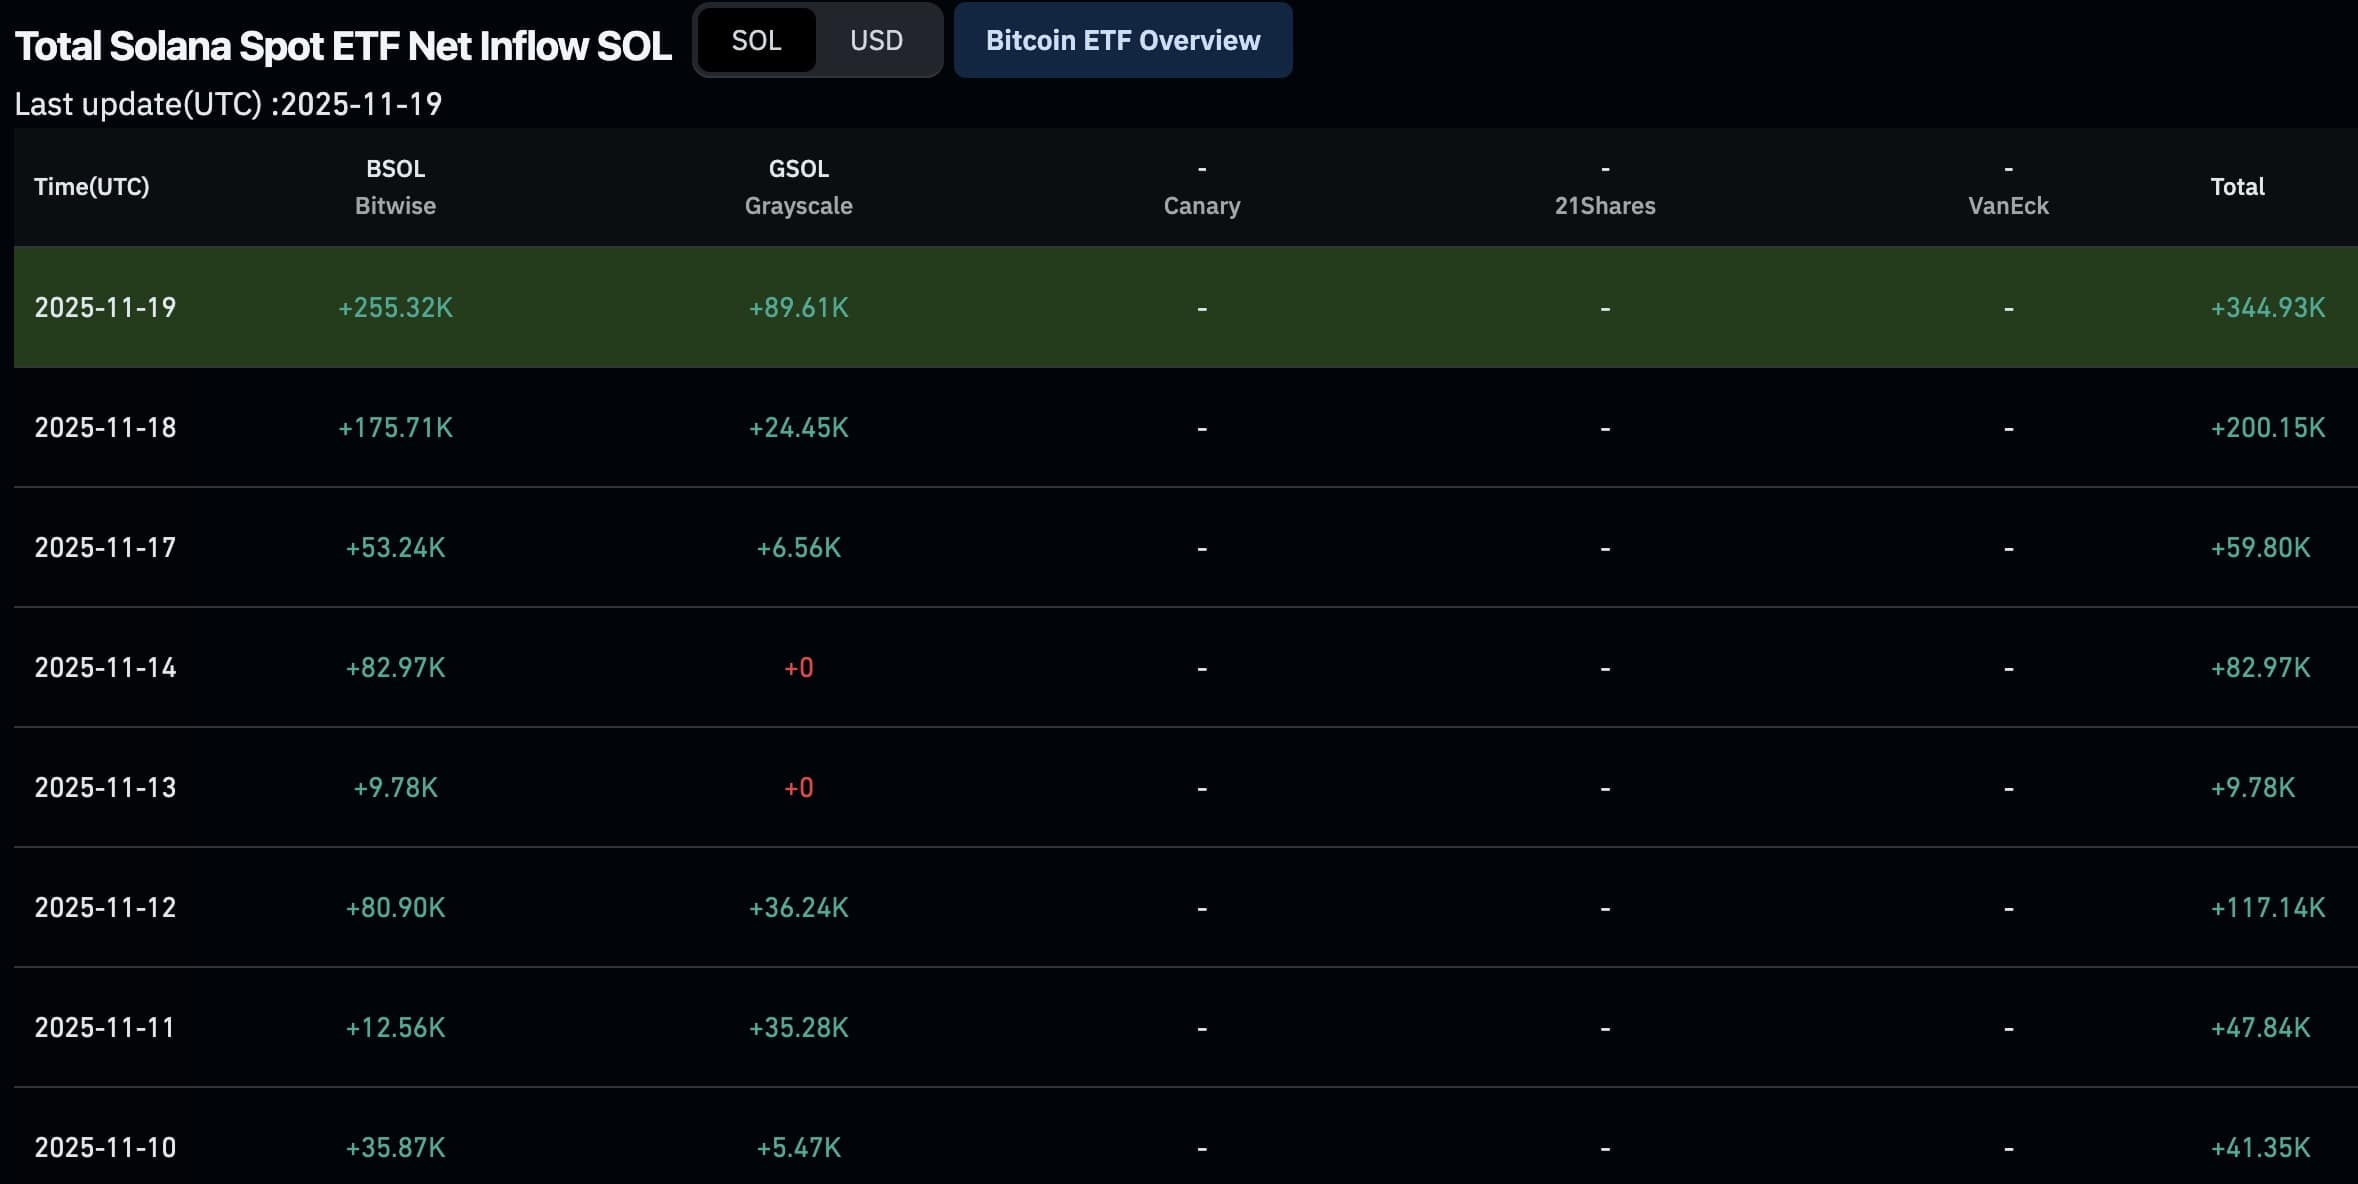Click the +89.61K Grayscale inflow value
Image resolution: width=2358 pixels, height=1184 pixels.
[798, 307]
